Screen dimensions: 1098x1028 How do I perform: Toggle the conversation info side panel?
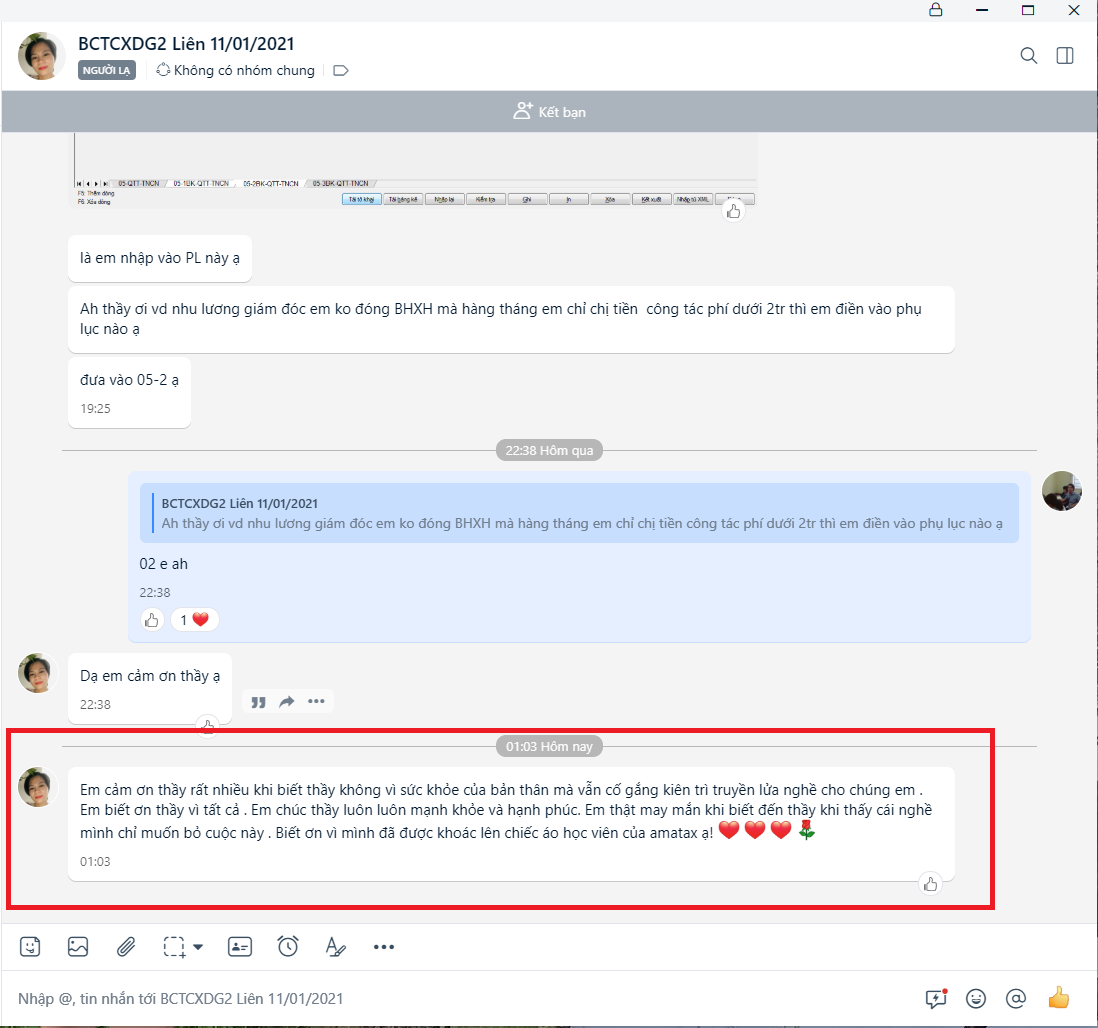tap(1065, 56)
